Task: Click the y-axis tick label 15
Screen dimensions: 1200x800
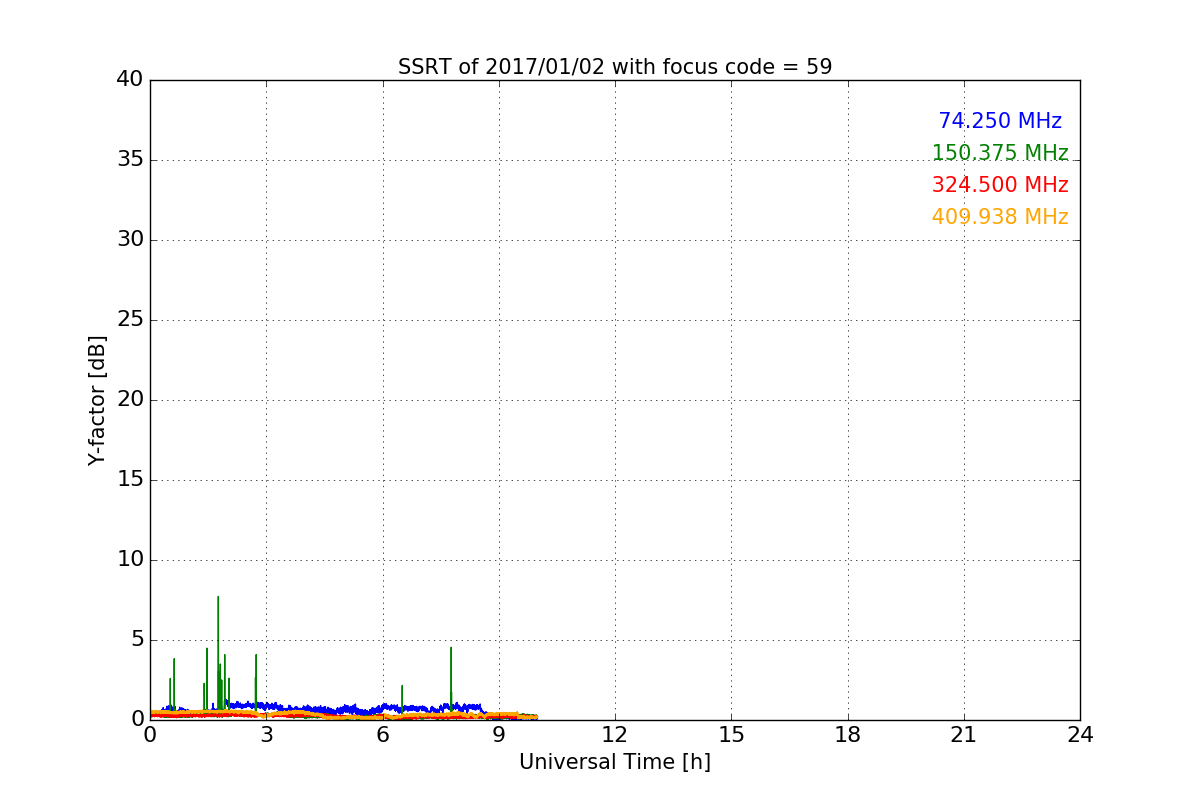Action: tap(130, 480)
